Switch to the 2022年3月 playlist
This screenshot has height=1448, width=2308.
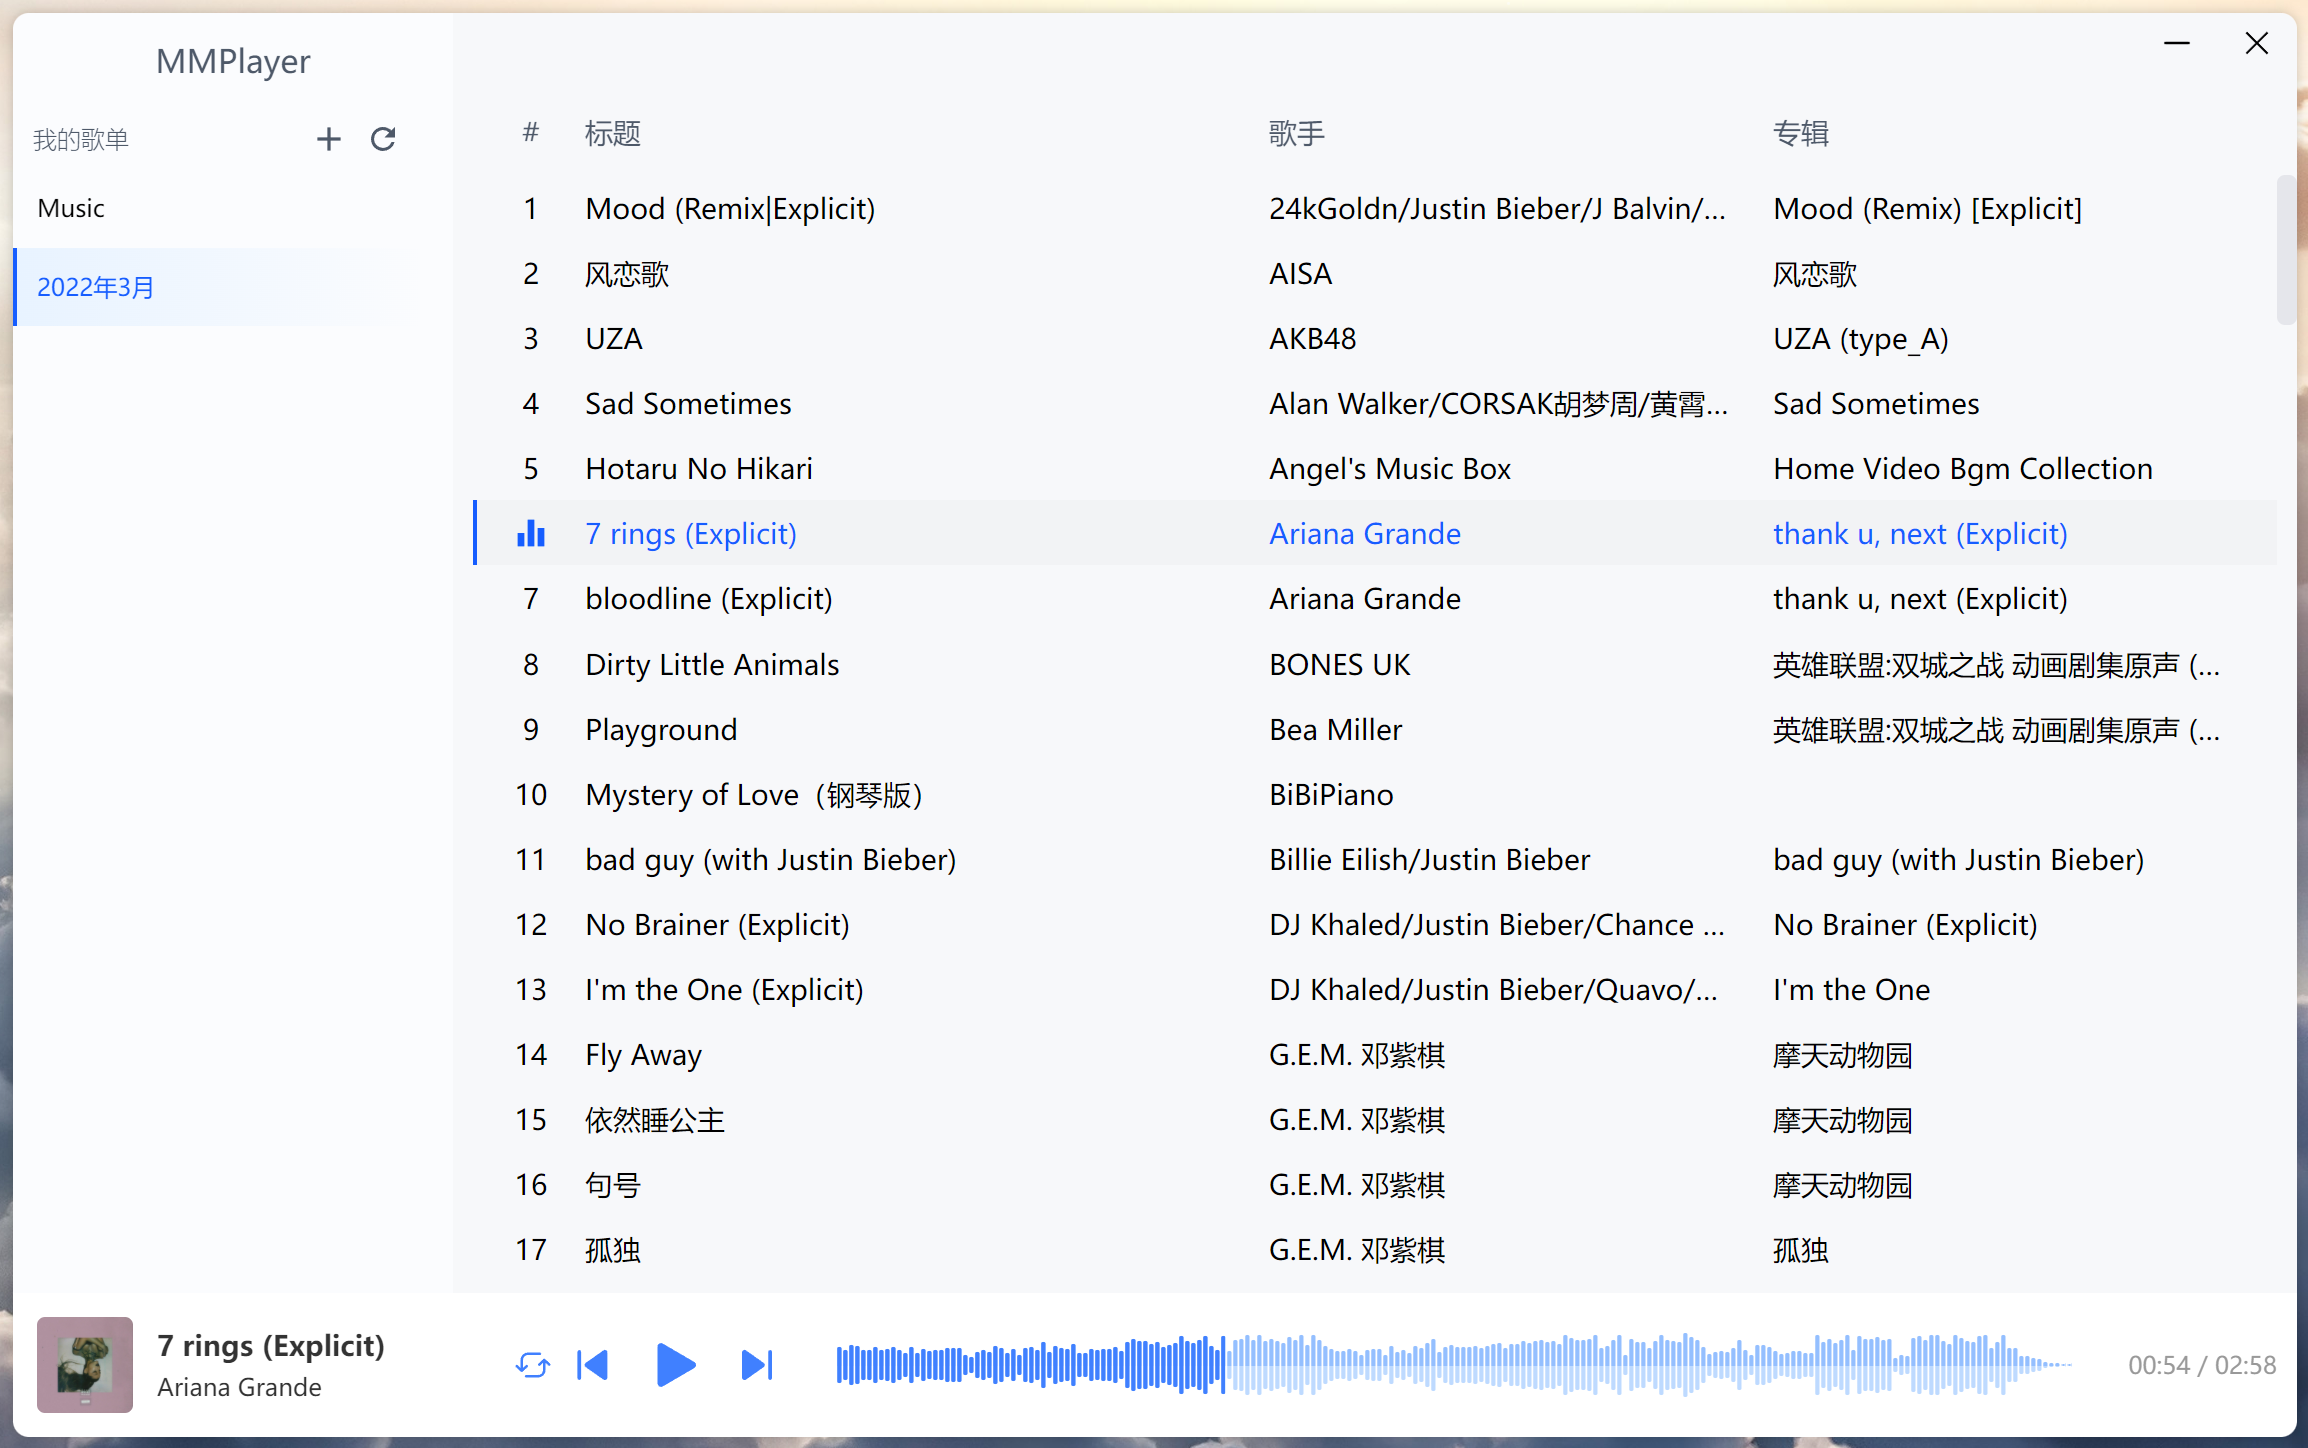(x=95, y=287)
